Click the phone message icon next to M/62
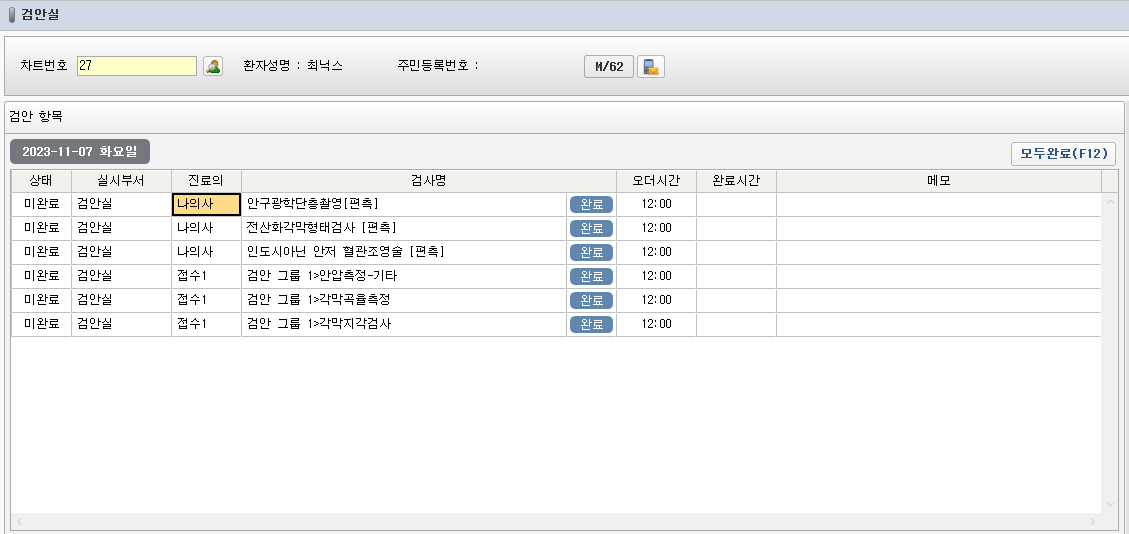1129x534 pixels. point(651,67)
